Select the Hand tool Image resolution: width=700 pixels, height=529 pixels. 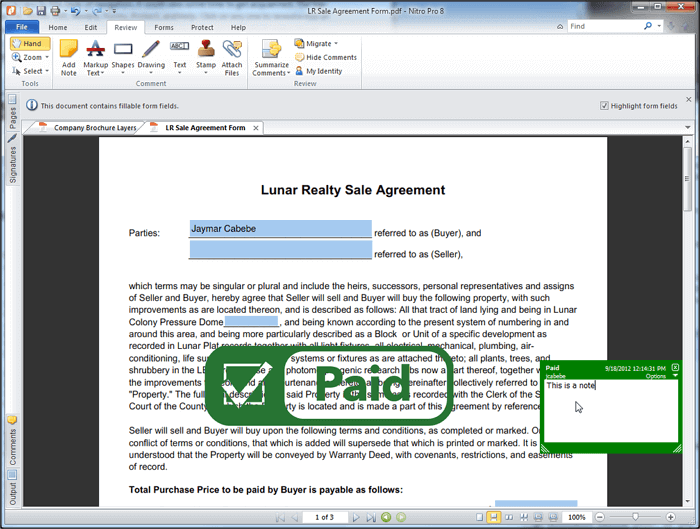[30, 43]
